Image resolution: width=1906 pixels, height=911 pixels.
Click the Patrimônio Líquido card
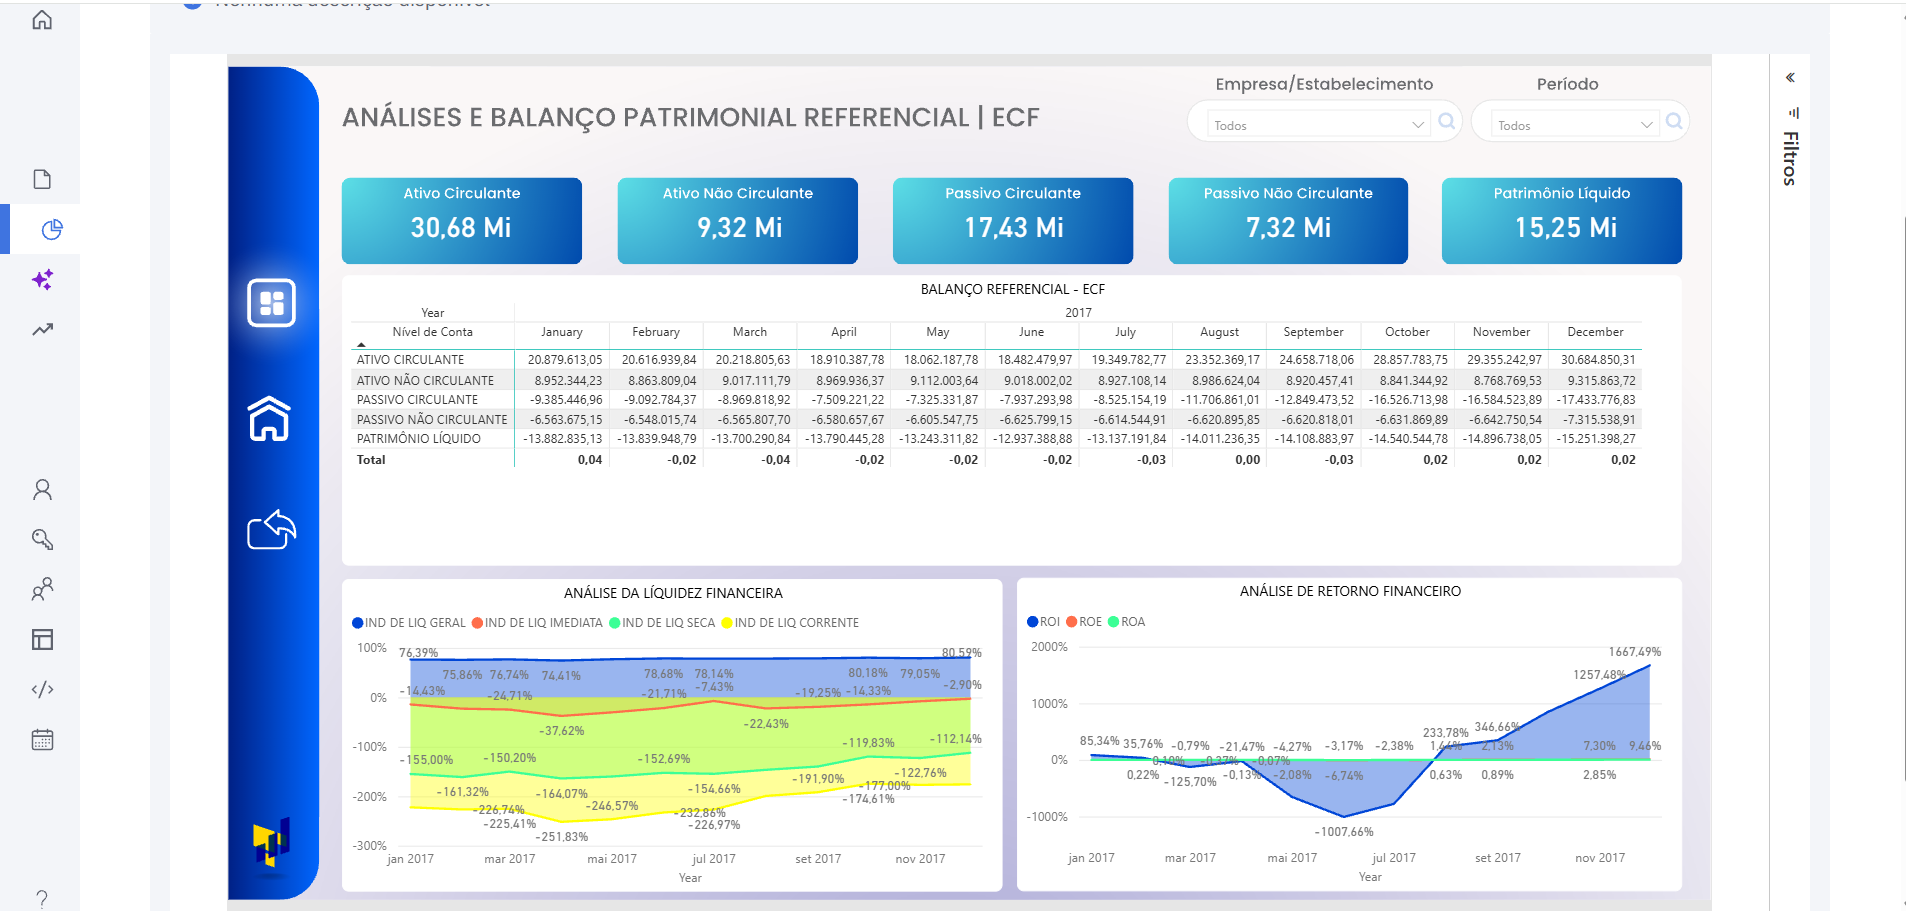tap(1560, 220)
